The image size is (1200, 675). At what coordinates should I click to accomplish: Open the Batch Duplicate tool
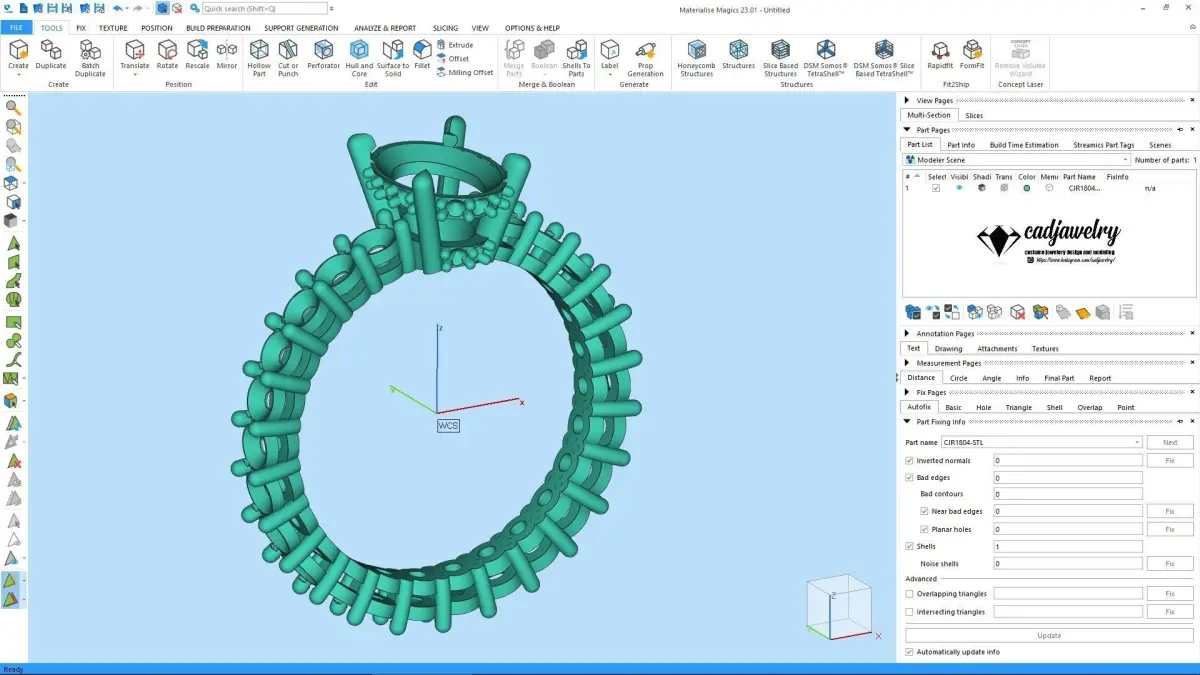click(x=91, y=58)
